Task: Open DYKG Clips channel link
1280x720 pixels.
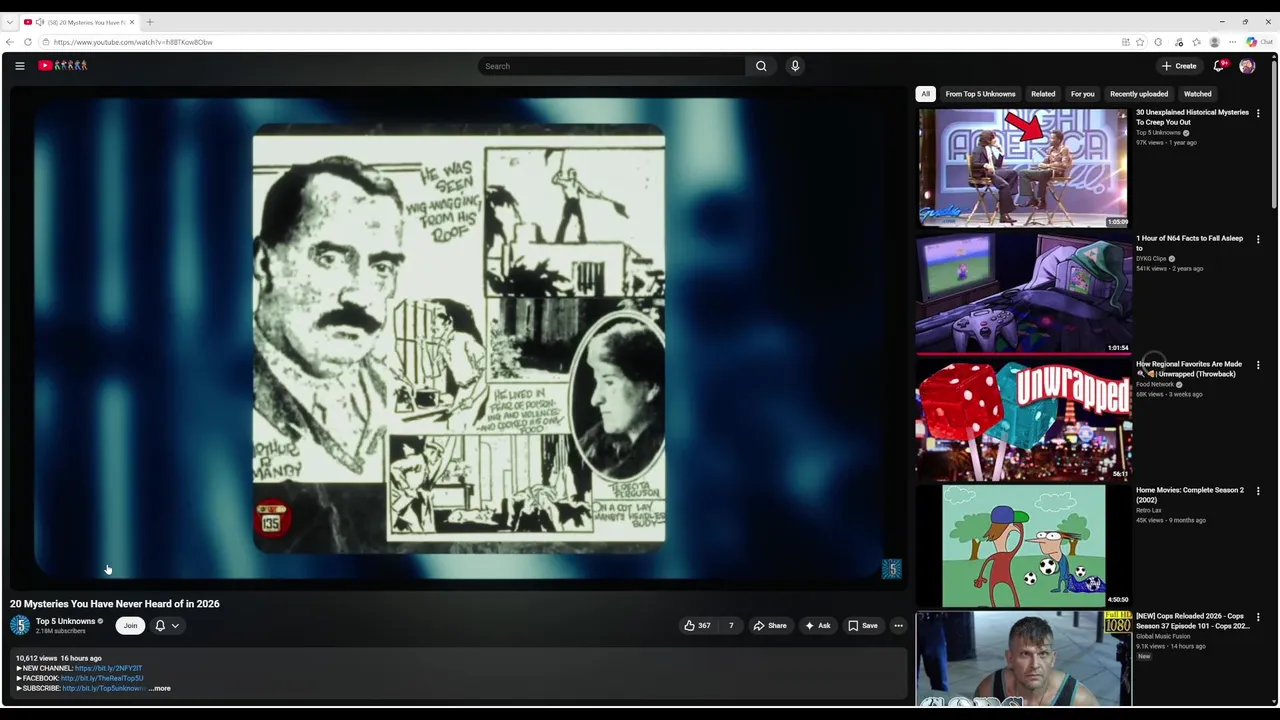Action: pos(1151,259)
